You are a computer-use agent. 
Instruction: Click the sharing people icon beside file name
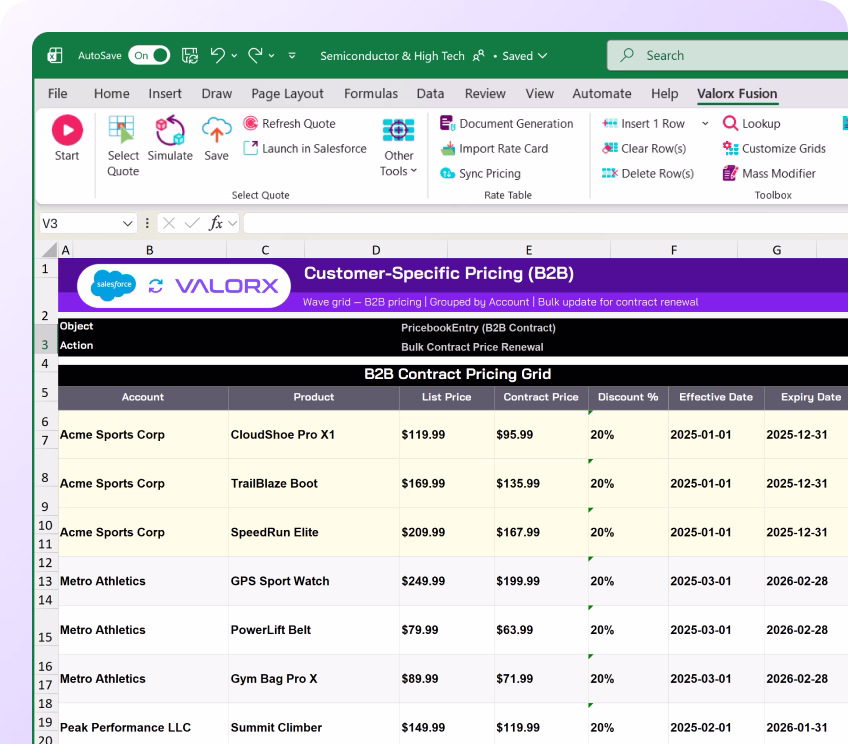(x=479, y=56)
